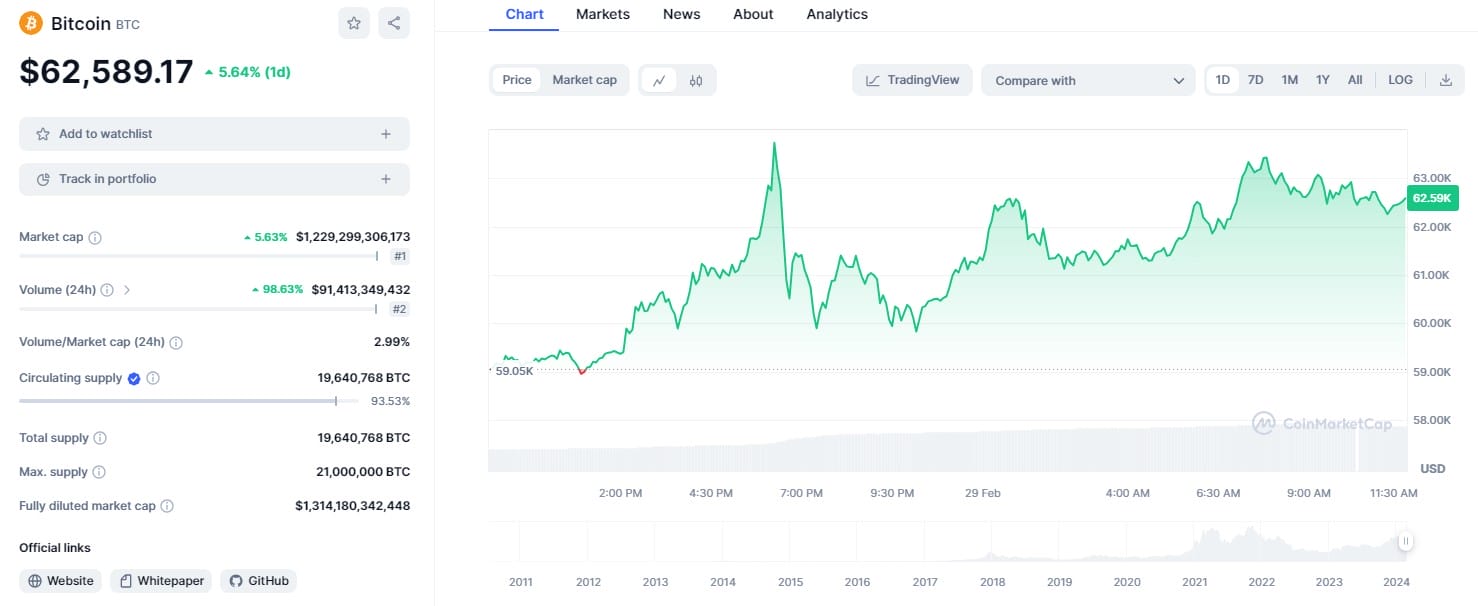Open the Bitcoin Whitepaper link
The width and height of the screenshot is (1478, 606).
pyautogui.click(x=161, y=581)
